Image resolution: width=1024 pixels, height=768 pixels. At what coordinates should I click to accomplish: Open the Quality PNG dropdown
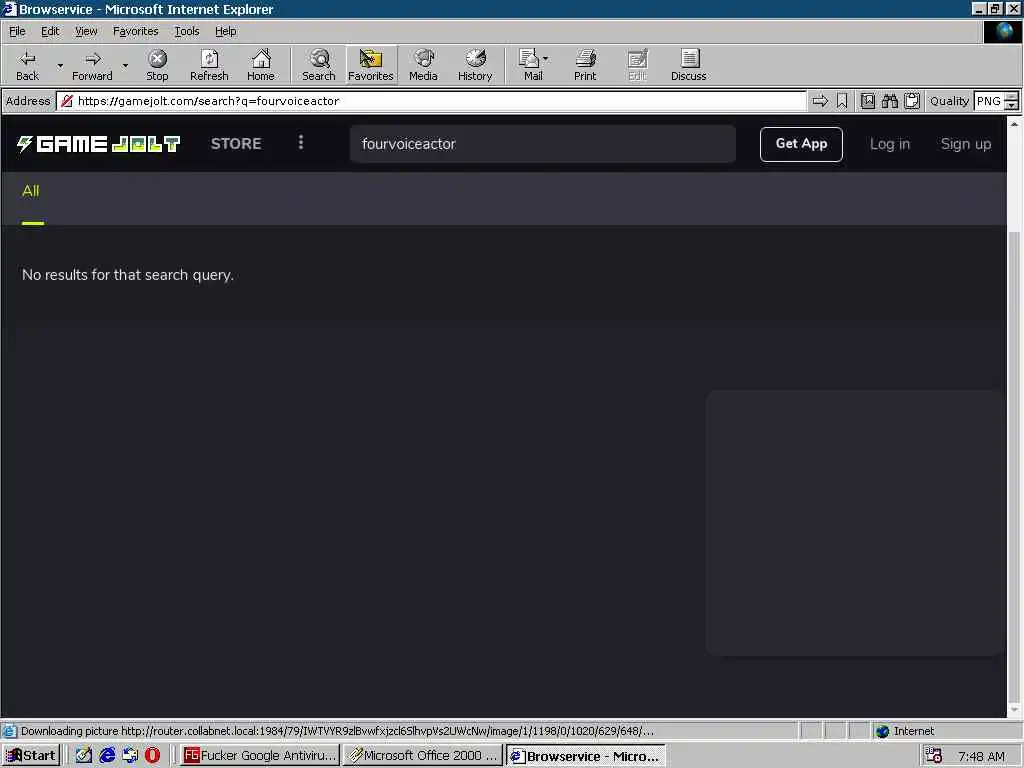point(1011,101)
